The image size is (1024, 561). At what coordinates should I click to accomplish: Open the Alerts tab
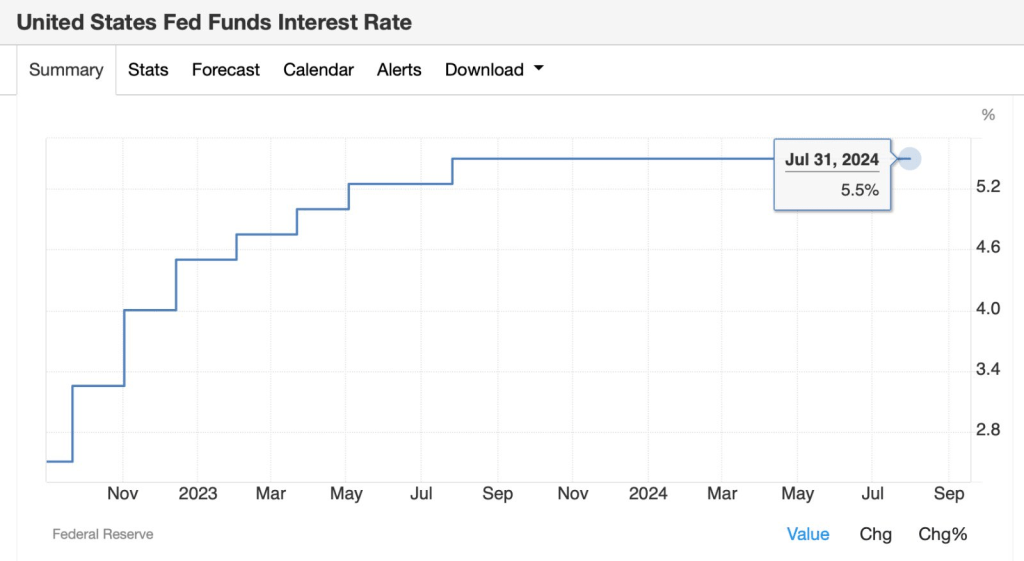[399, 70]
